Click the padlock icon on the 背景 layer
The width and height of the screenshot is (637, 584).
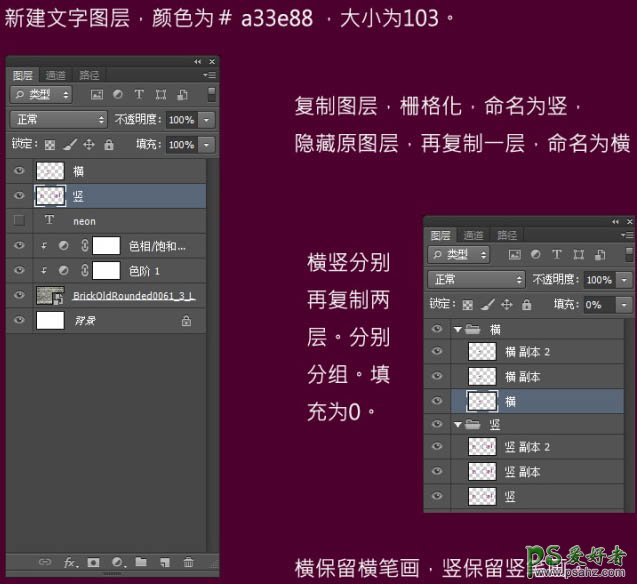pos(186,321)
